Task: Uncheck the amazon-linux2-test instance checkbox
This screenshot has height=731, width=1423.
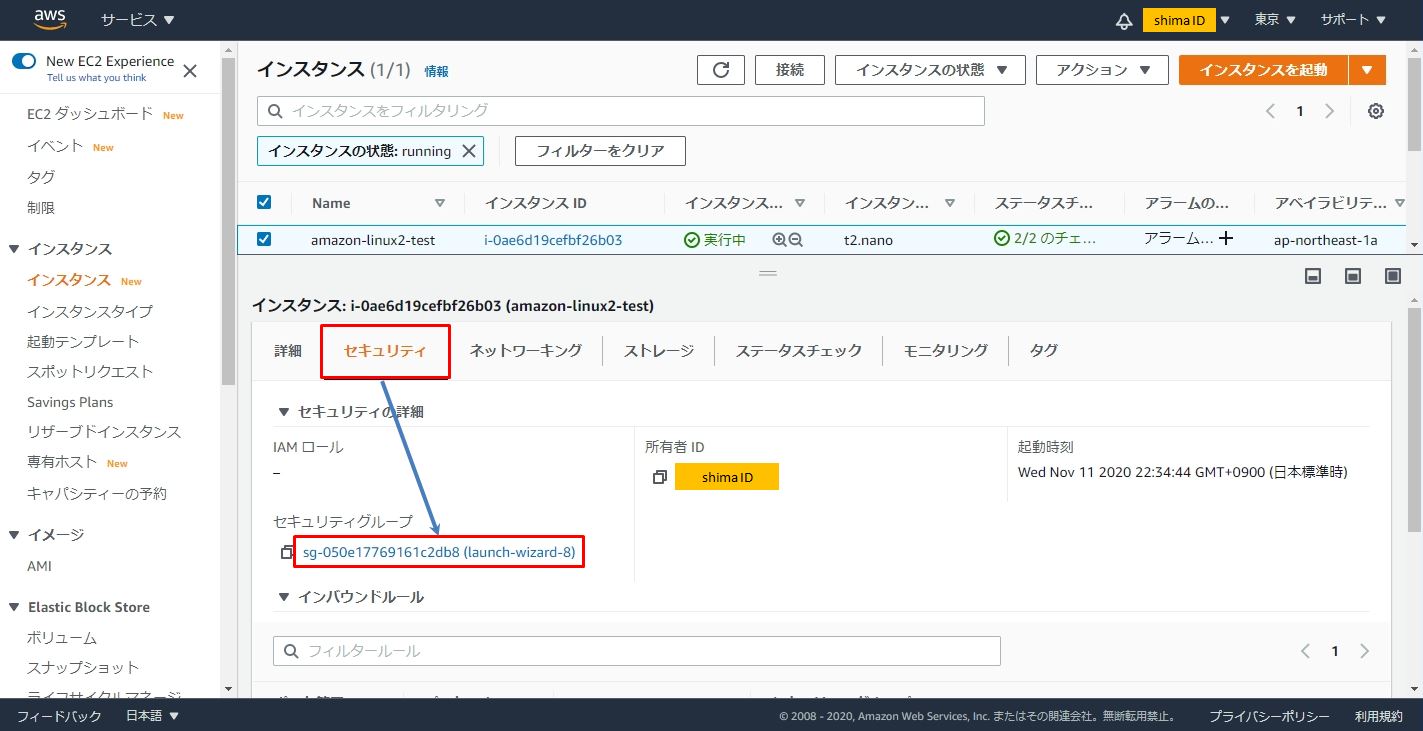Action: tap(264, 239)
